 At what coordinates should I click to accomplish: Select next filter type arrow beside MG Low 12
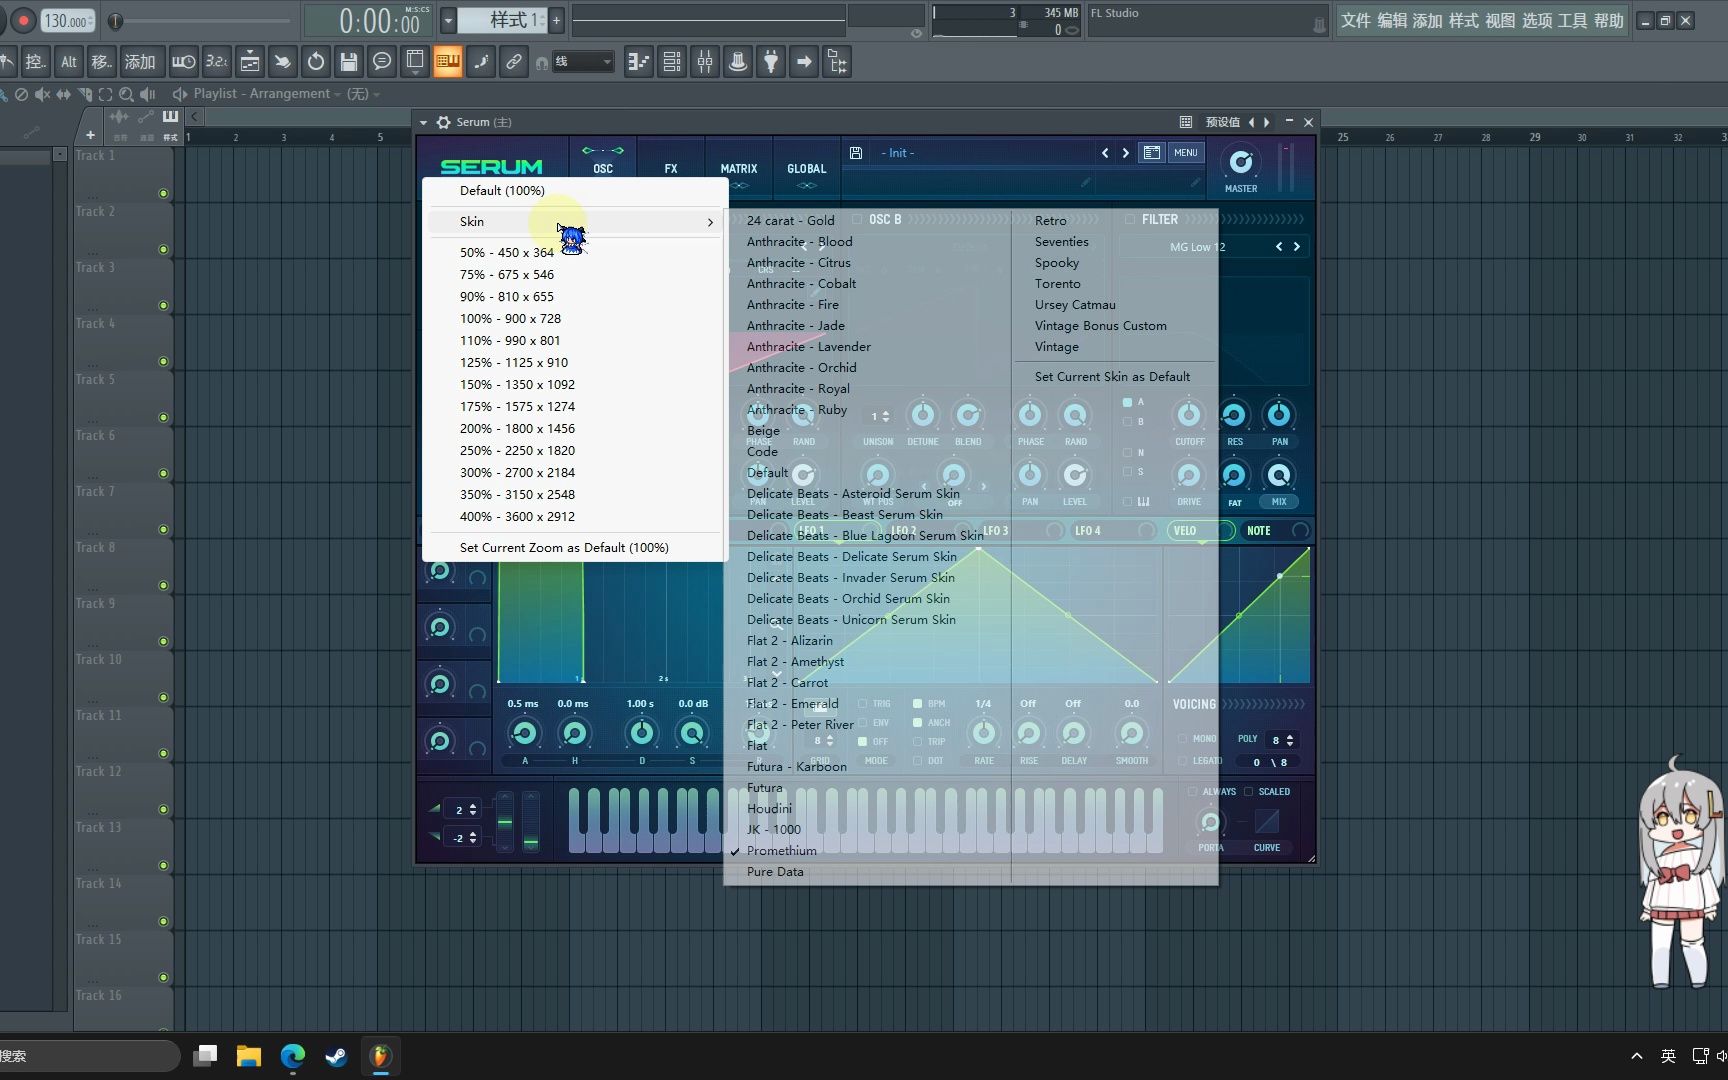(x=1297, y=247)
